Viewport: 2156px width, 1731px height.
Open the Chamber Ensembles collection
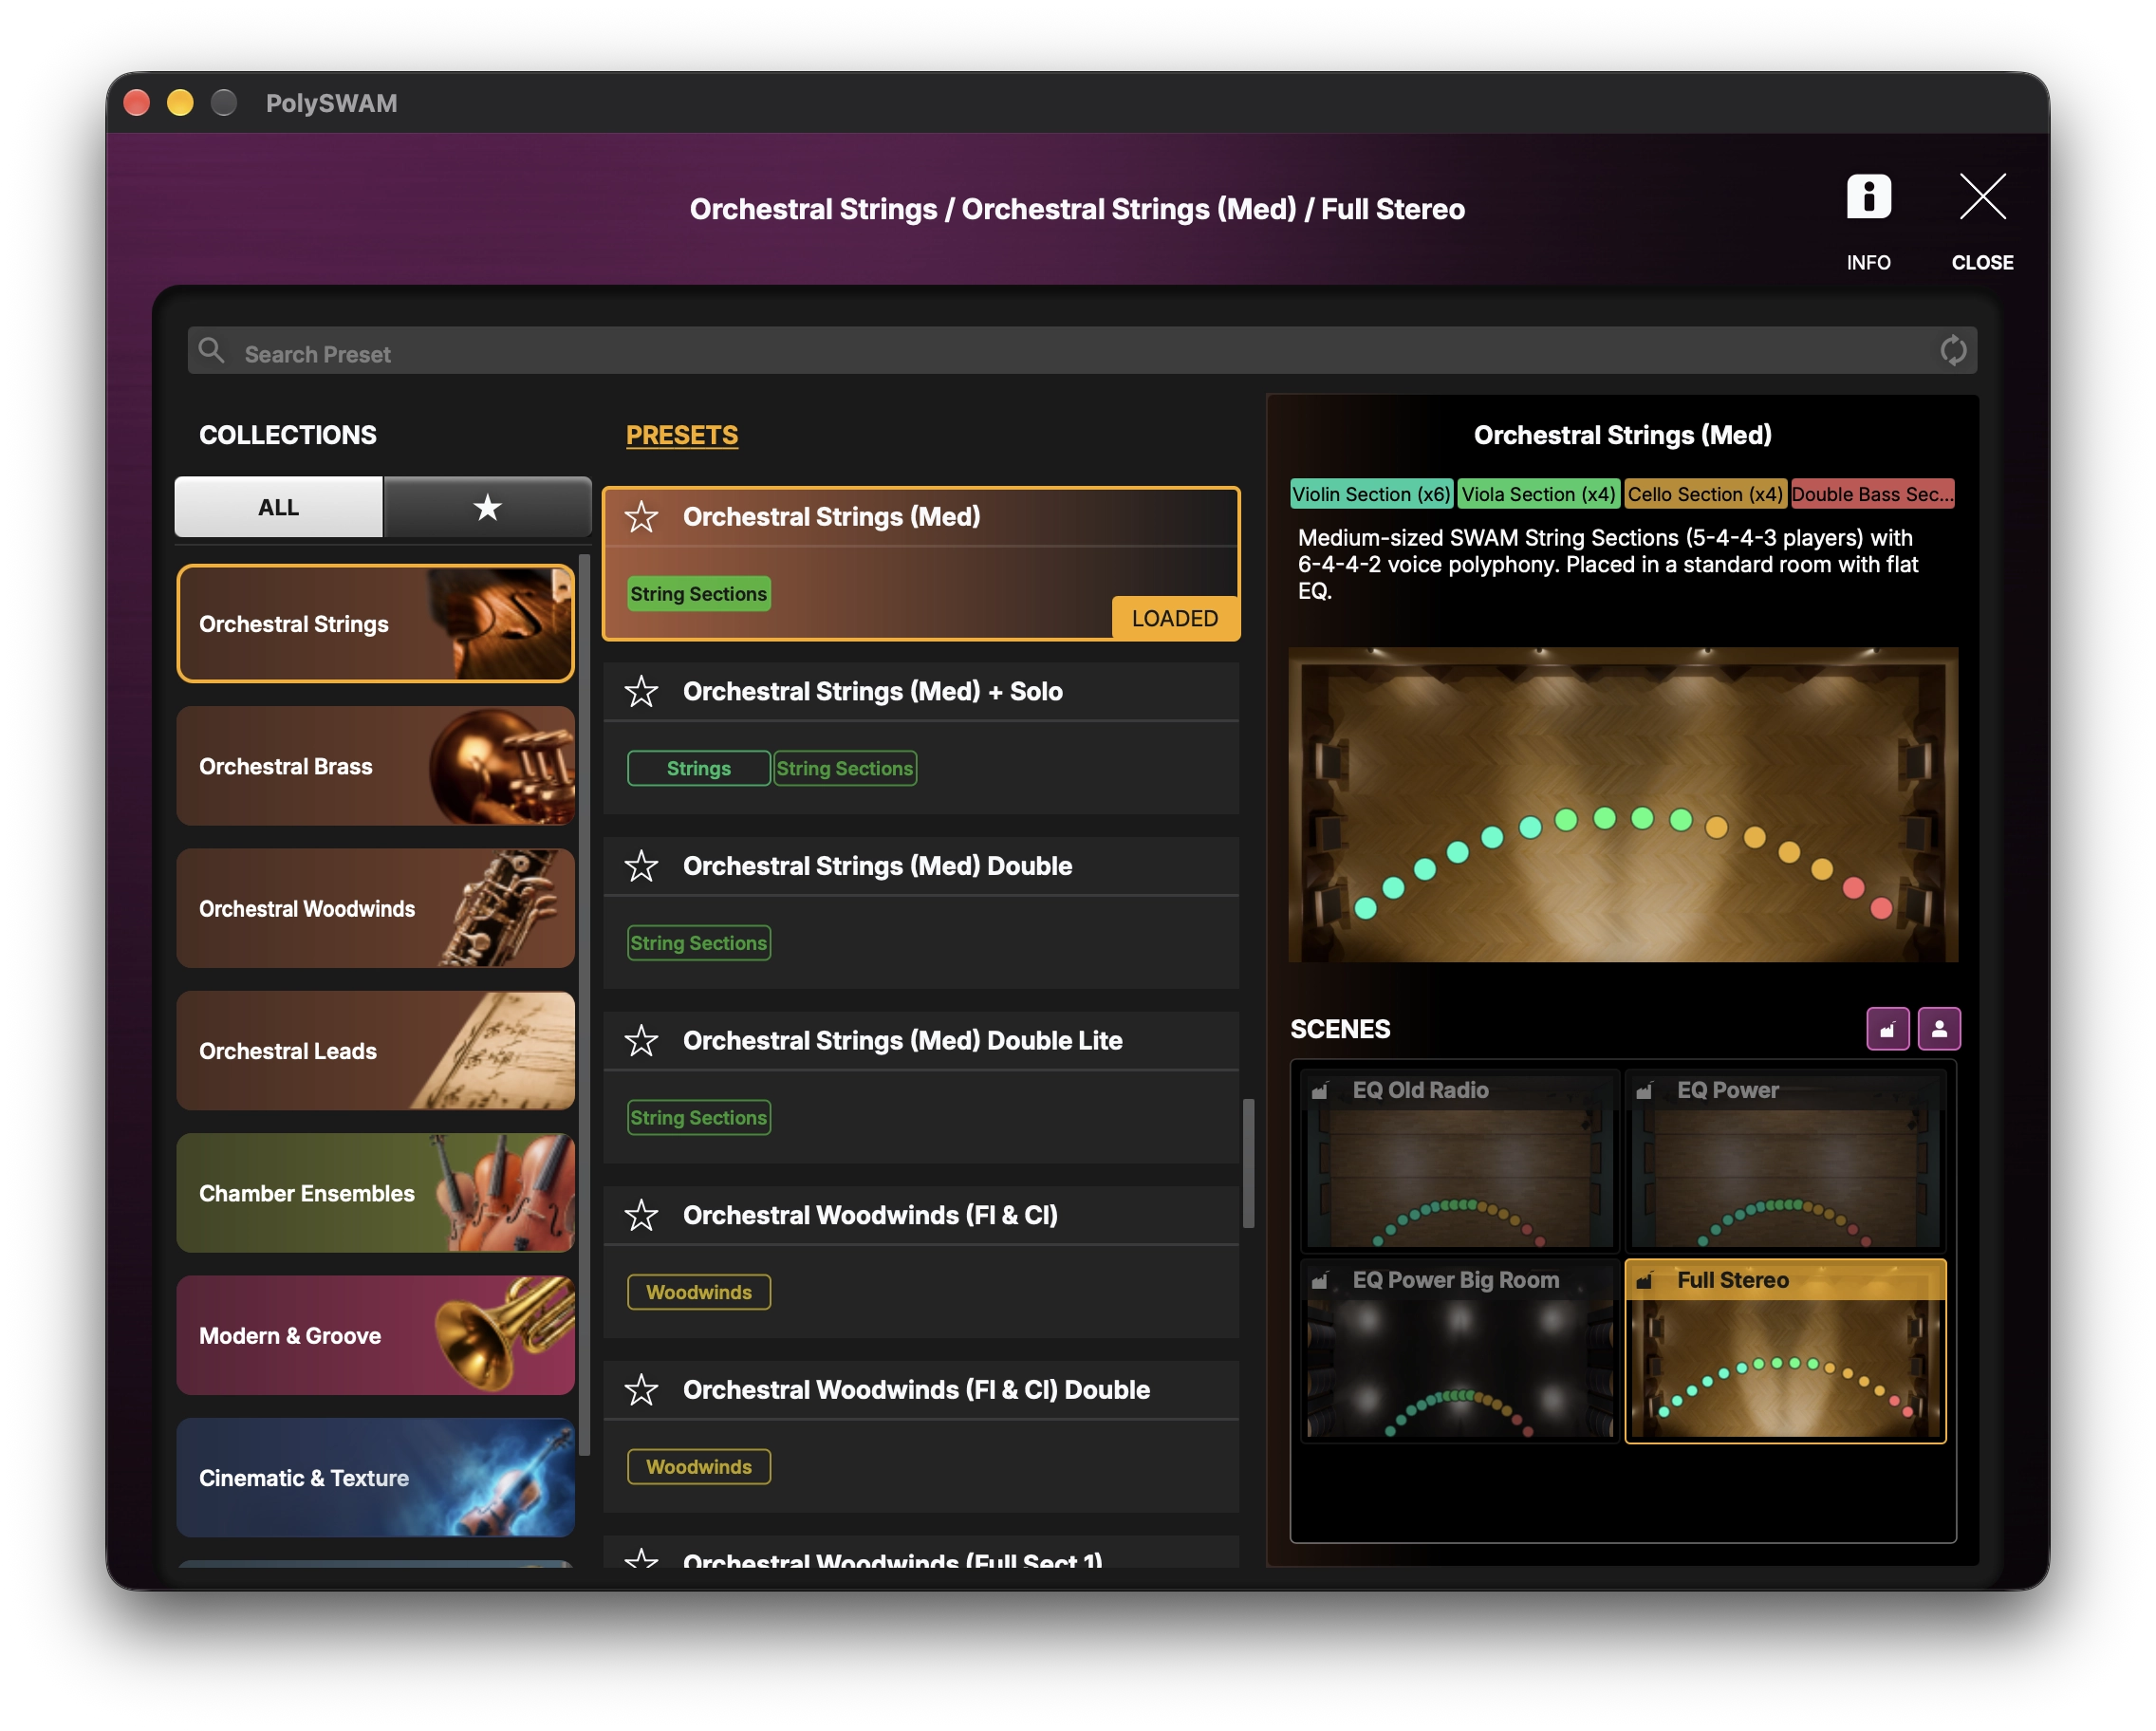pos(375,1193)
